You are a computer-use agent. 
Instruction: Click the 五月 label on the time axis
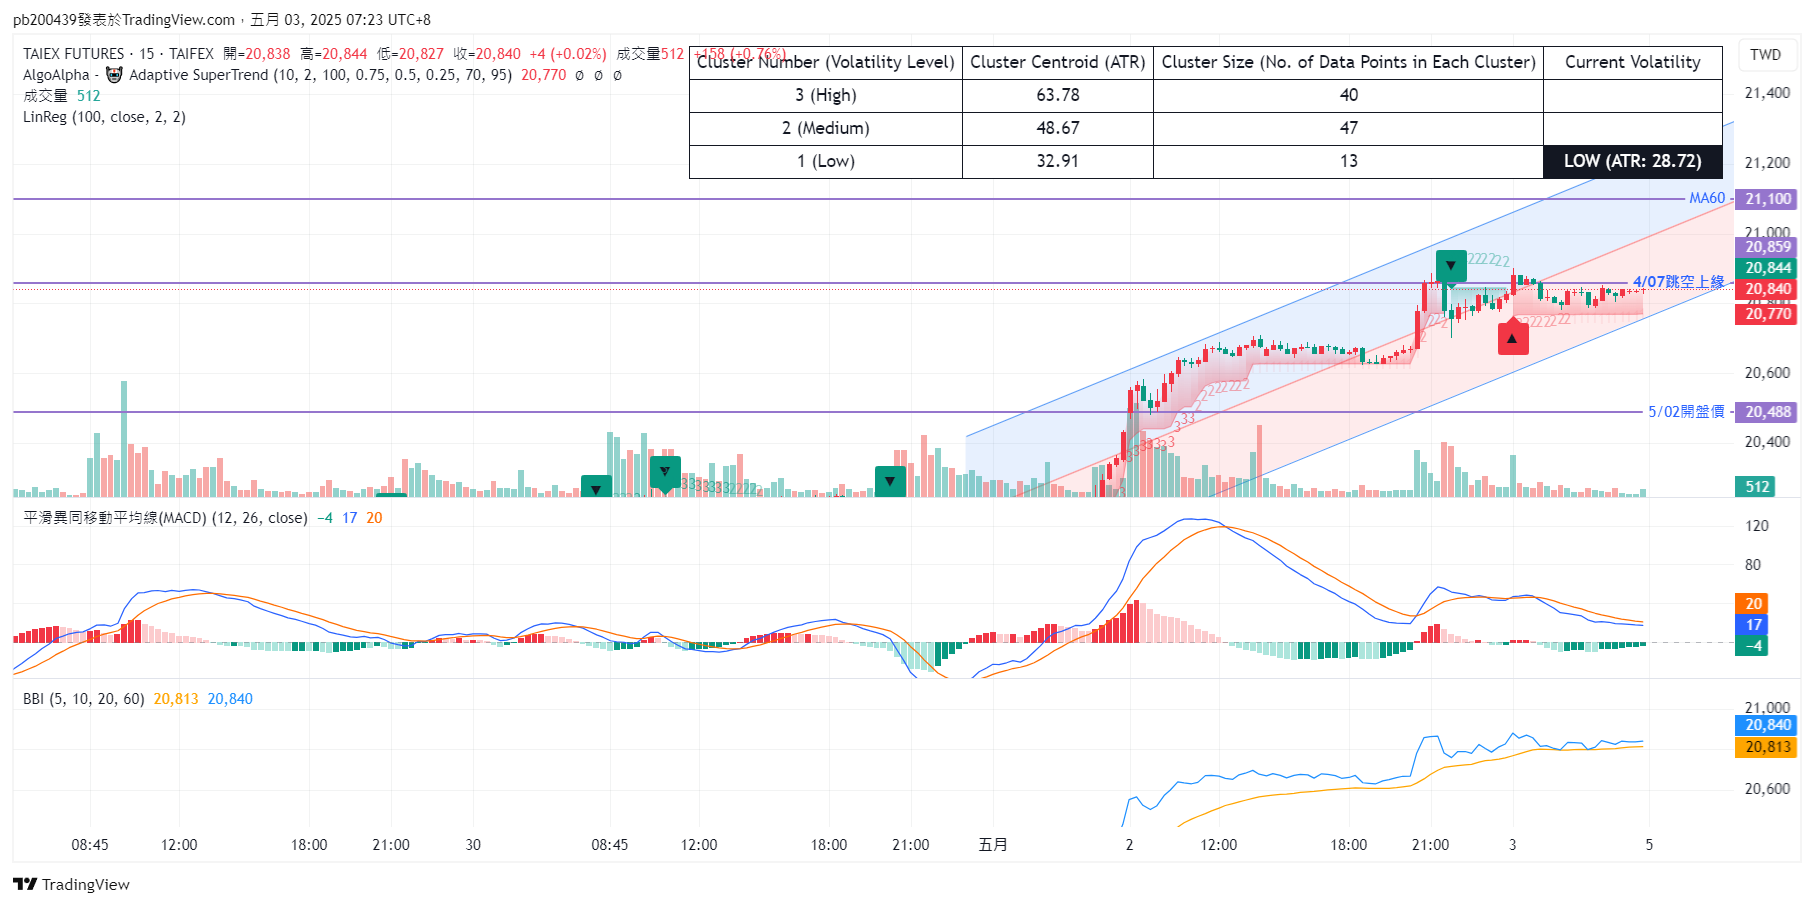pos(993,845)
